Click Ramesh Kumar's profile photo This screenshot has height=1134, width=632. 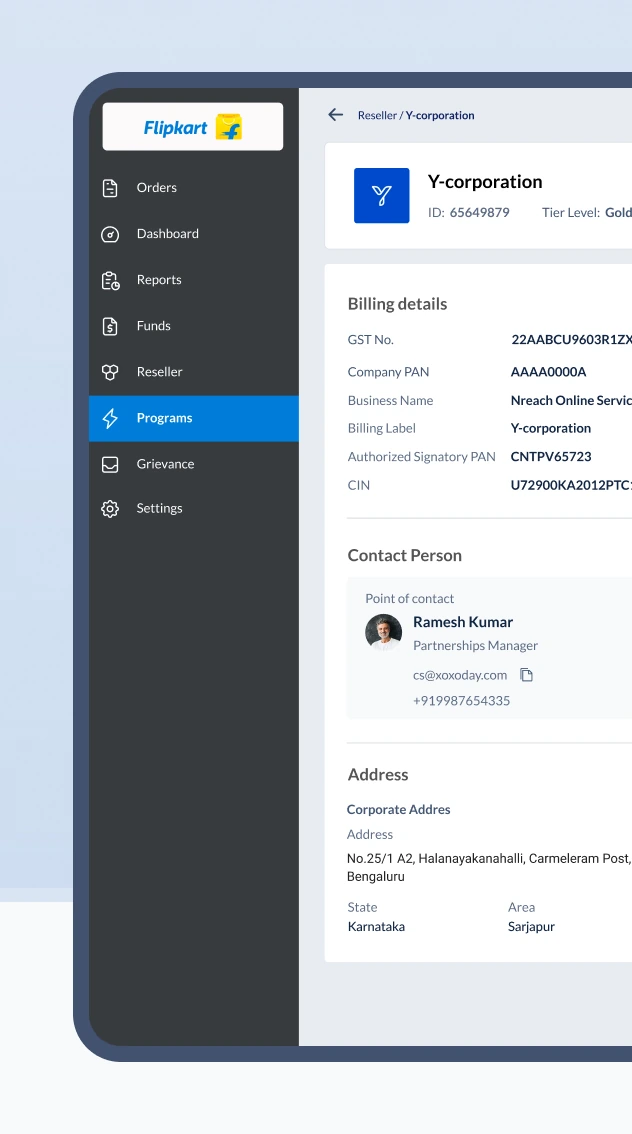(x=383, y=632)
